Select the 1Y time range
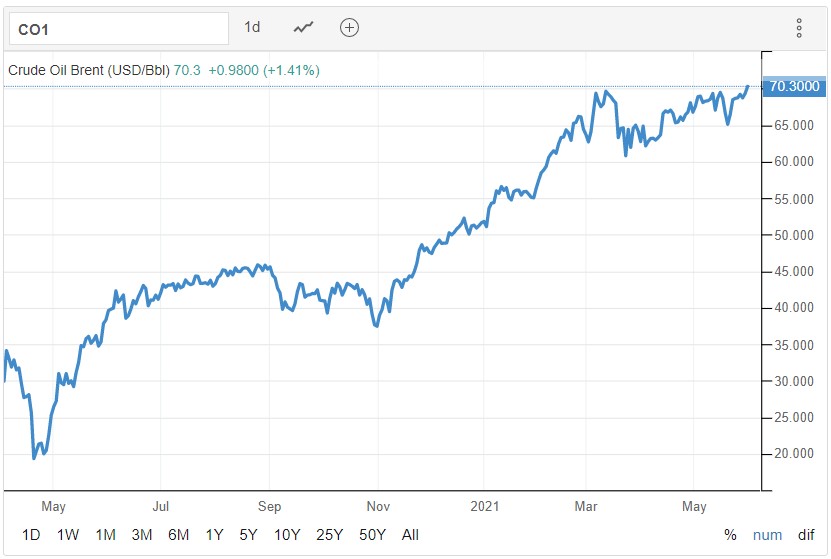This screenshot has height=559, width=831. coord(215,535)
